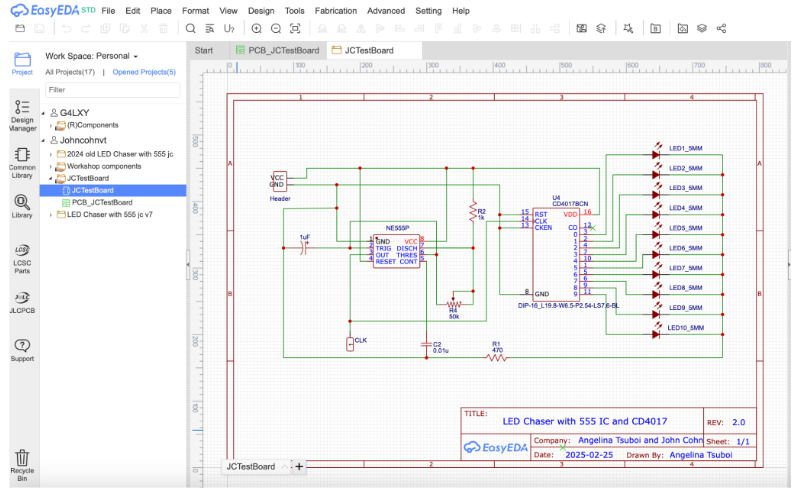The height and width of the screenshot is (493, 797).
Task: Open the Recycle Bin
Action: click(x=22, y=461)
